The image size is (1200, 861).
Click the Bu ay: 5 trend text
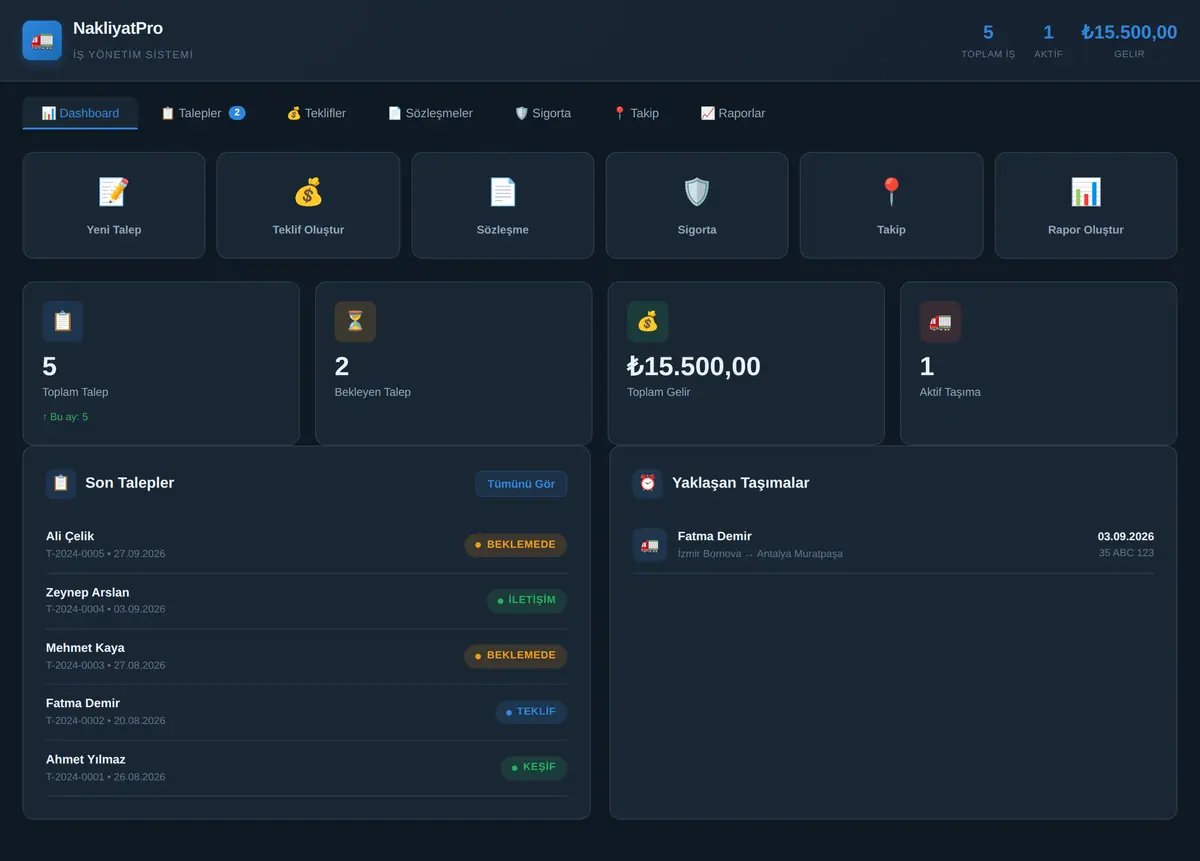65,417
